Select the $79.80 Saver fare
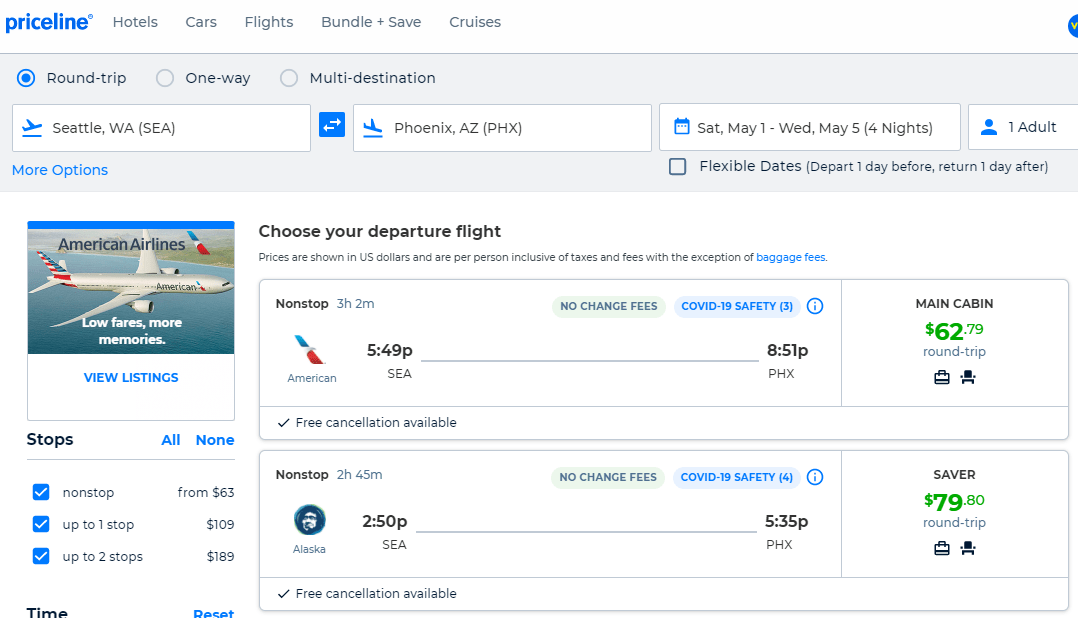 coord(954,514)
